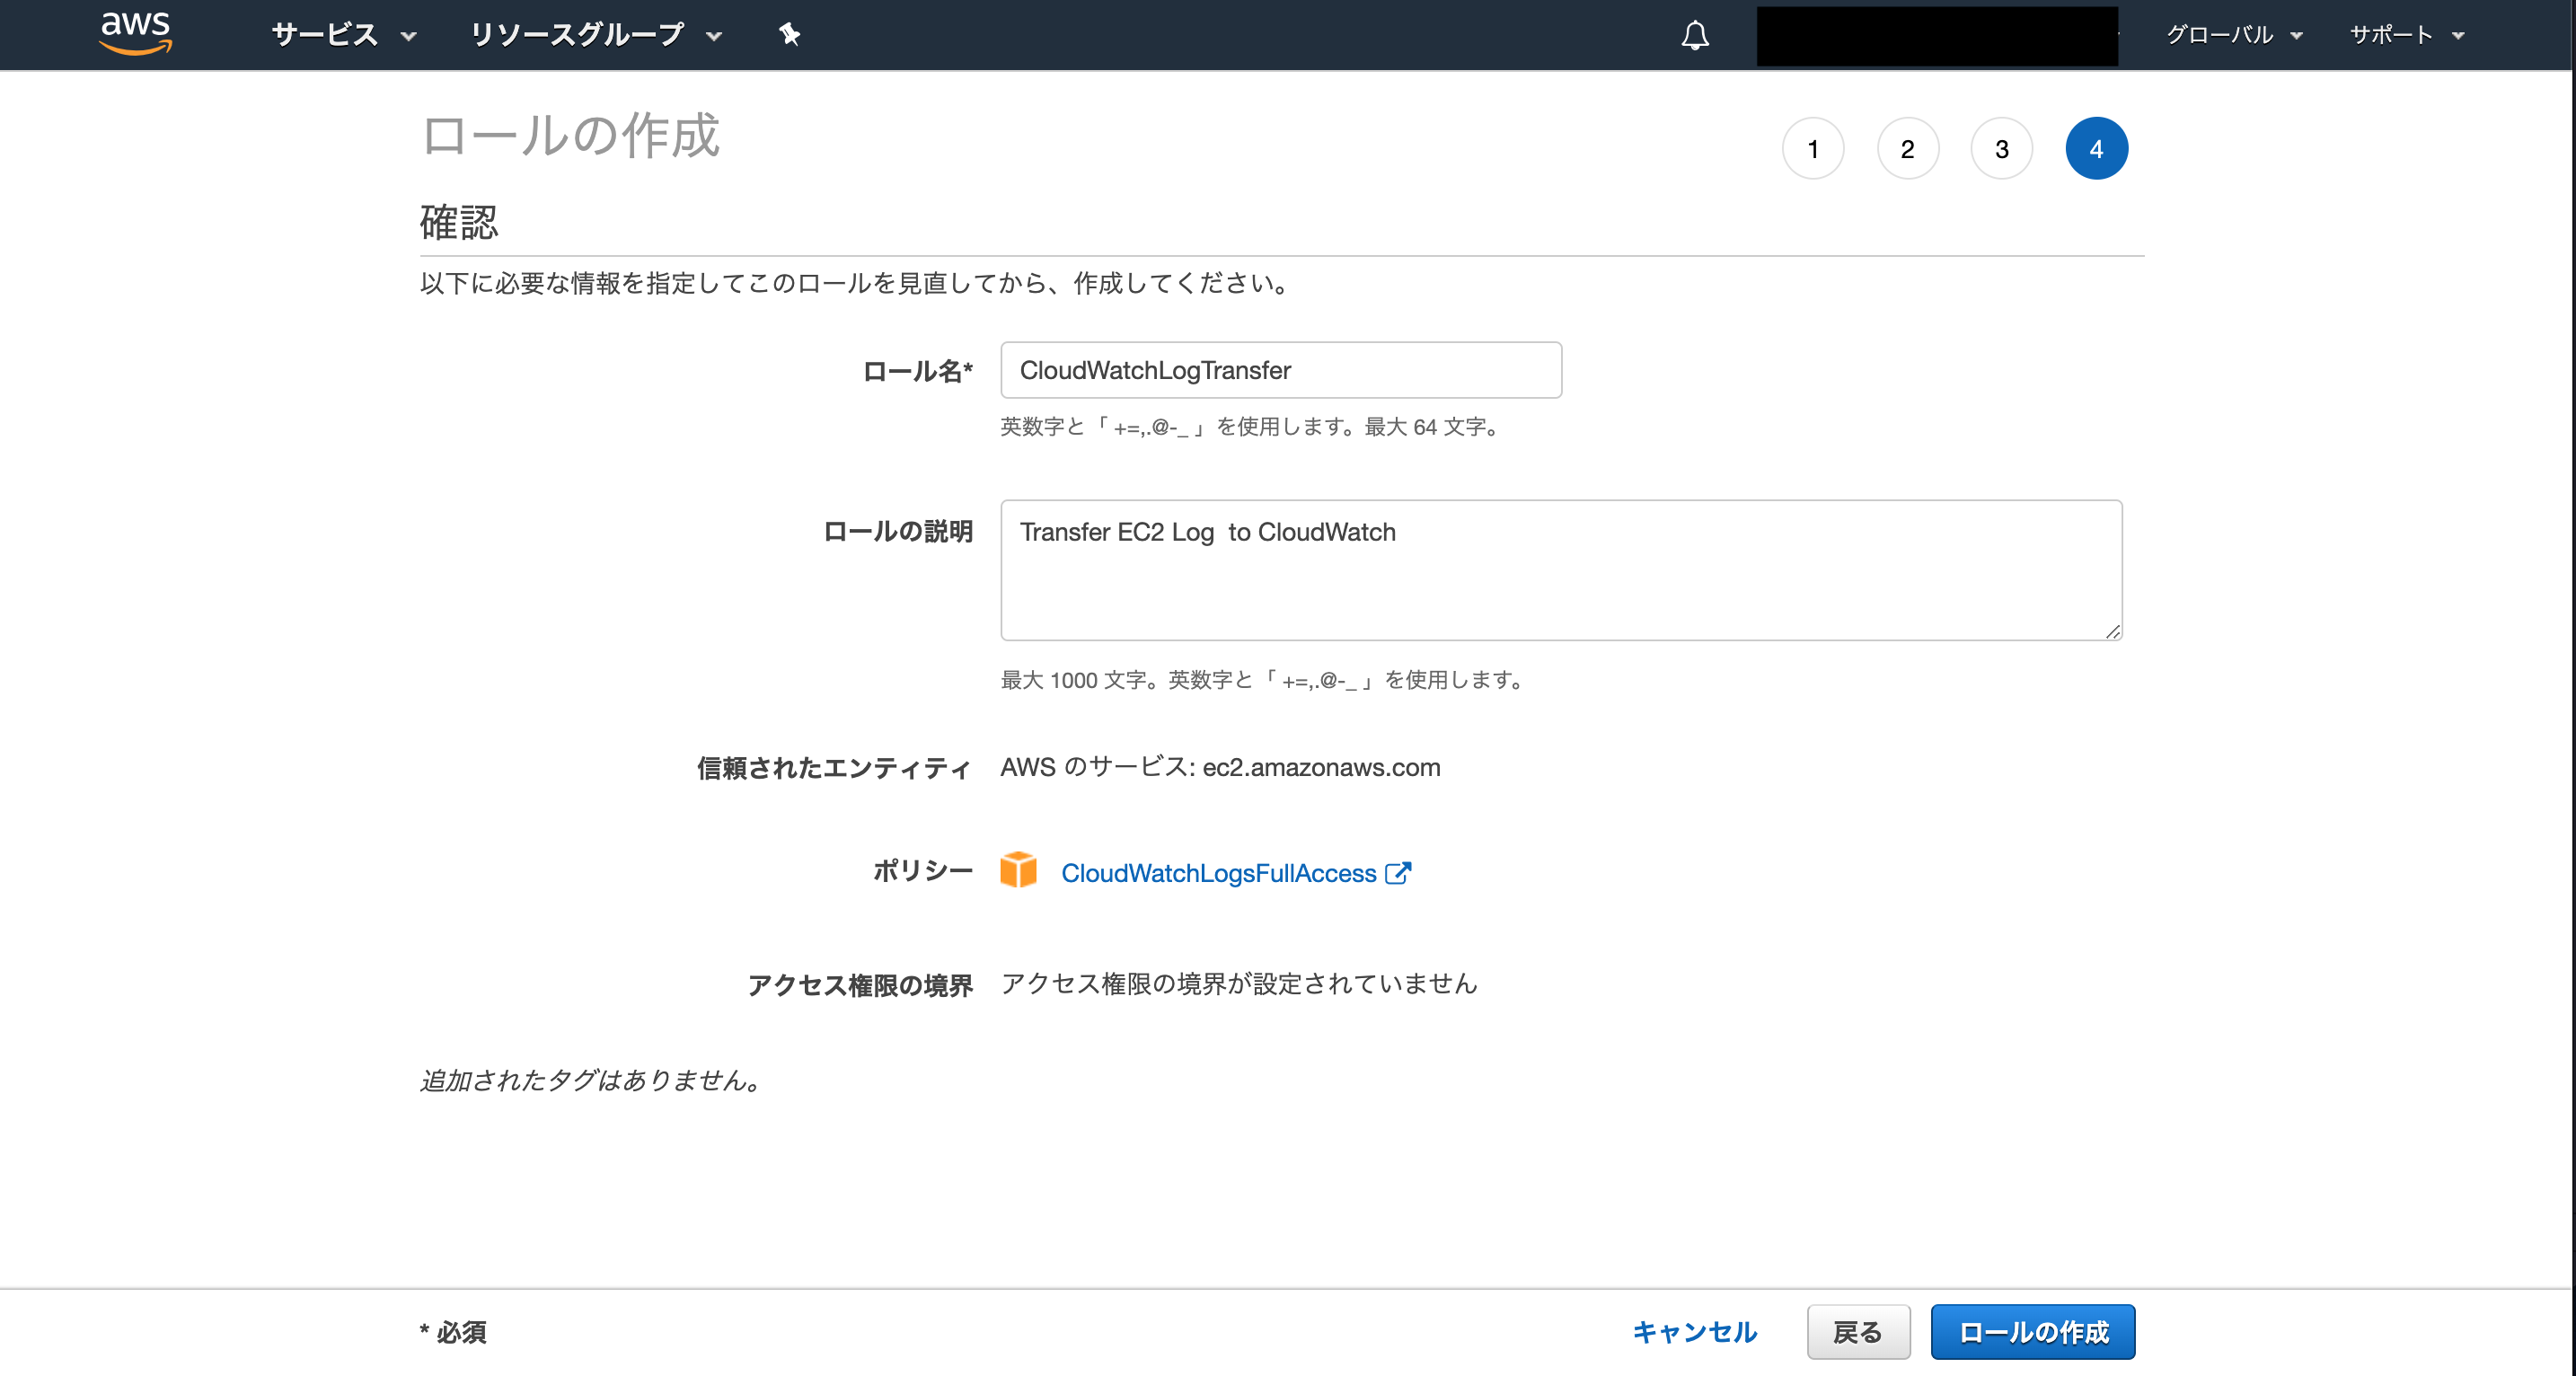Click the ロールの作成 page heading
This screenshot has height=1376, width=2576.
pos(570,136)
